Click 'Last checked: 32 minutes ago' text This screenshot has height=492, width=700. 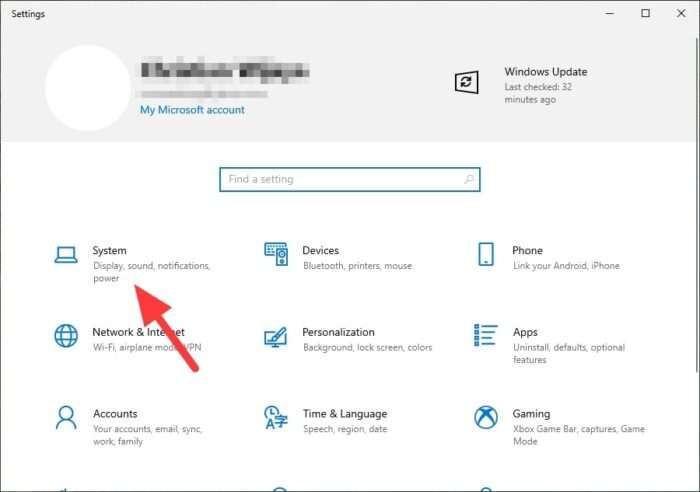pos(538,93)
